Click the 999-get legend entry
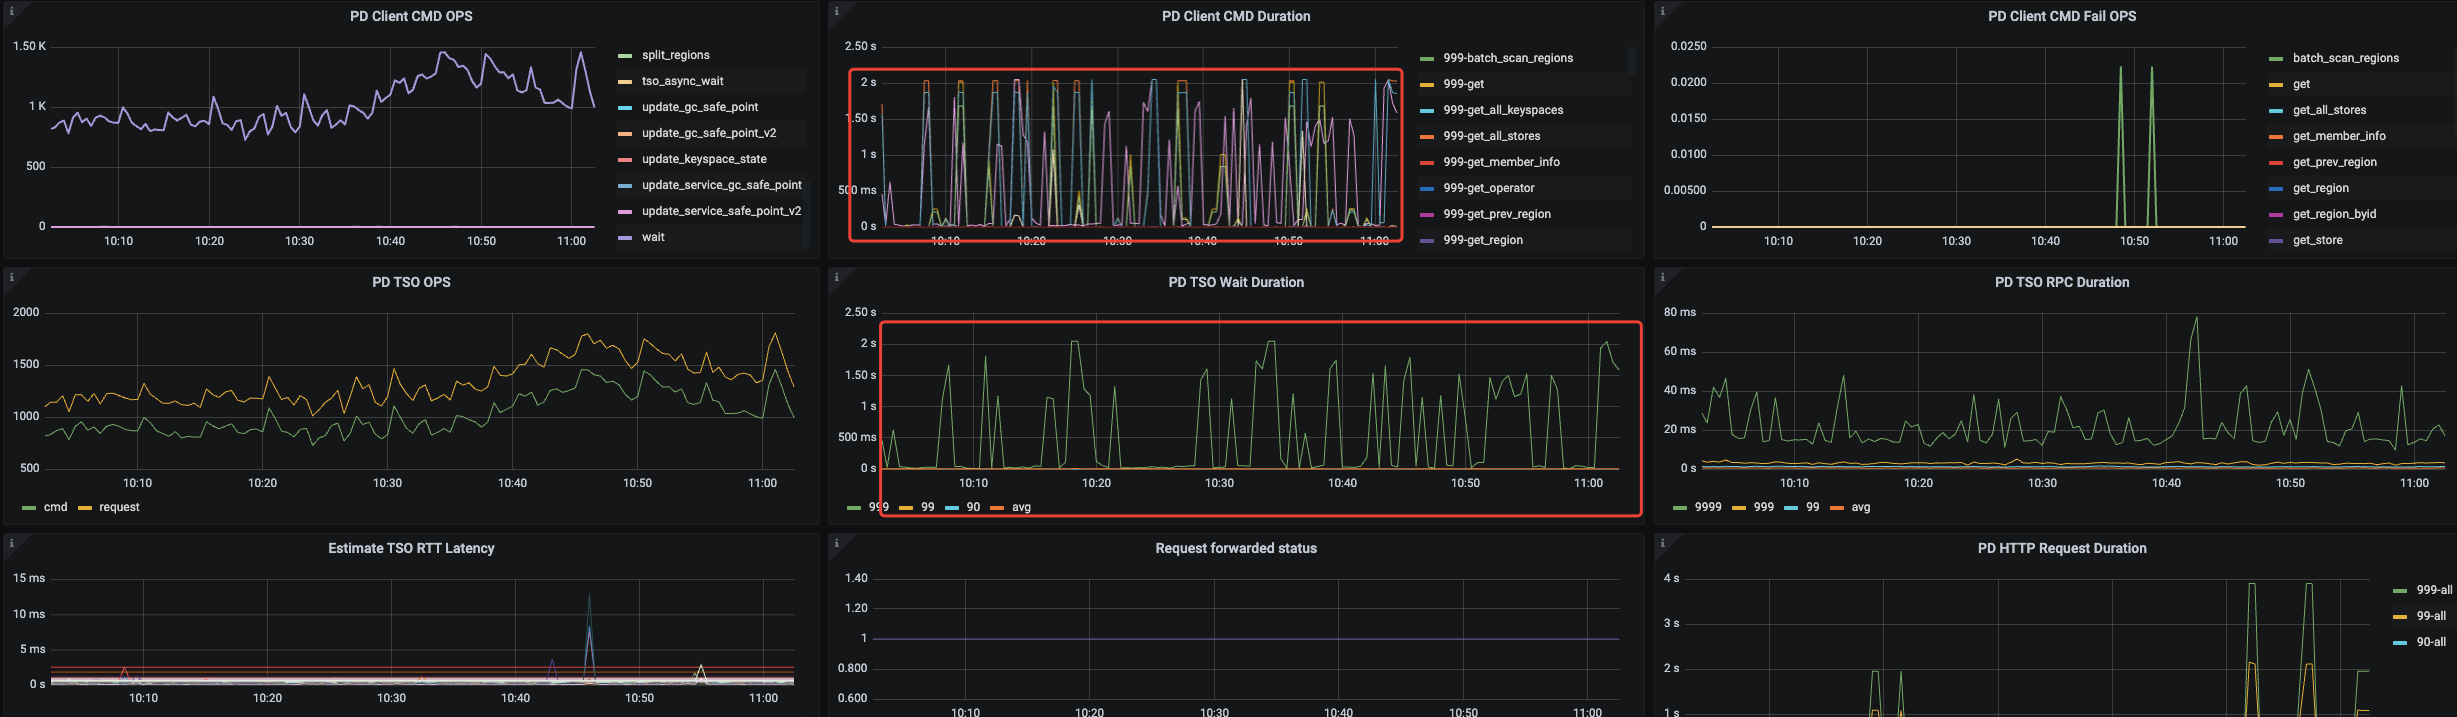 1464,84
